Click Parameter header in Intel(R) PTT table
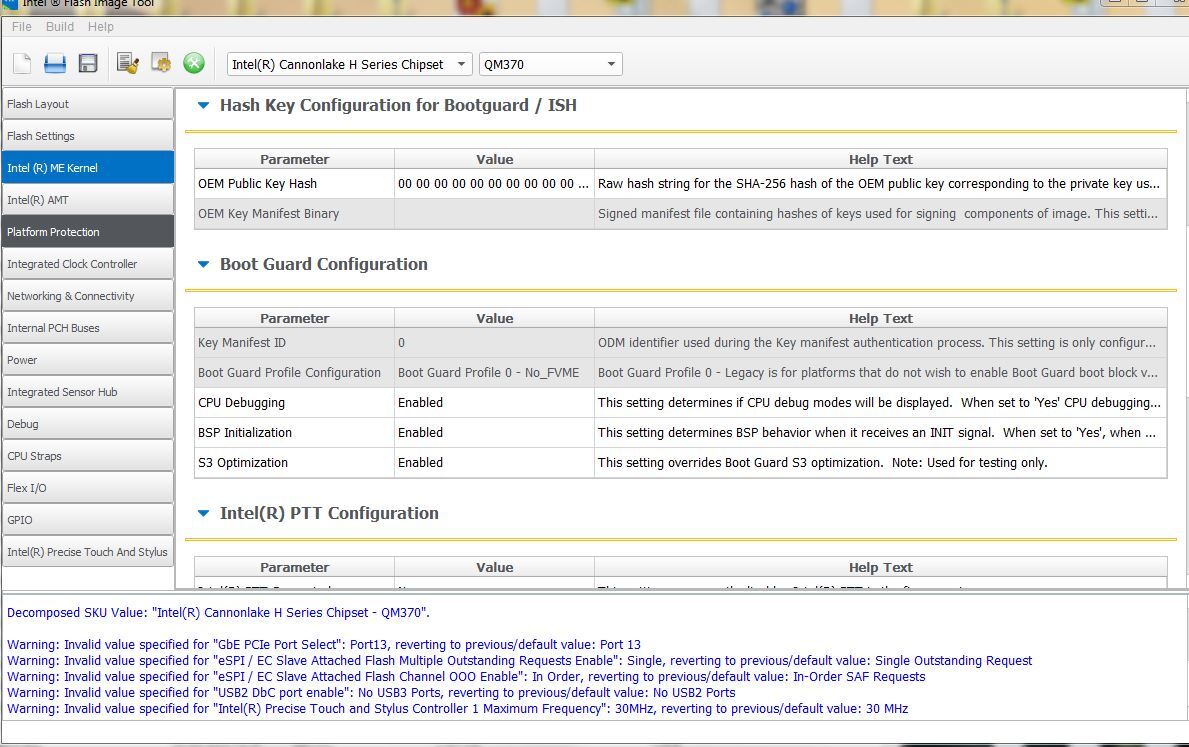The image size is (1189, 747). (294, 567)
